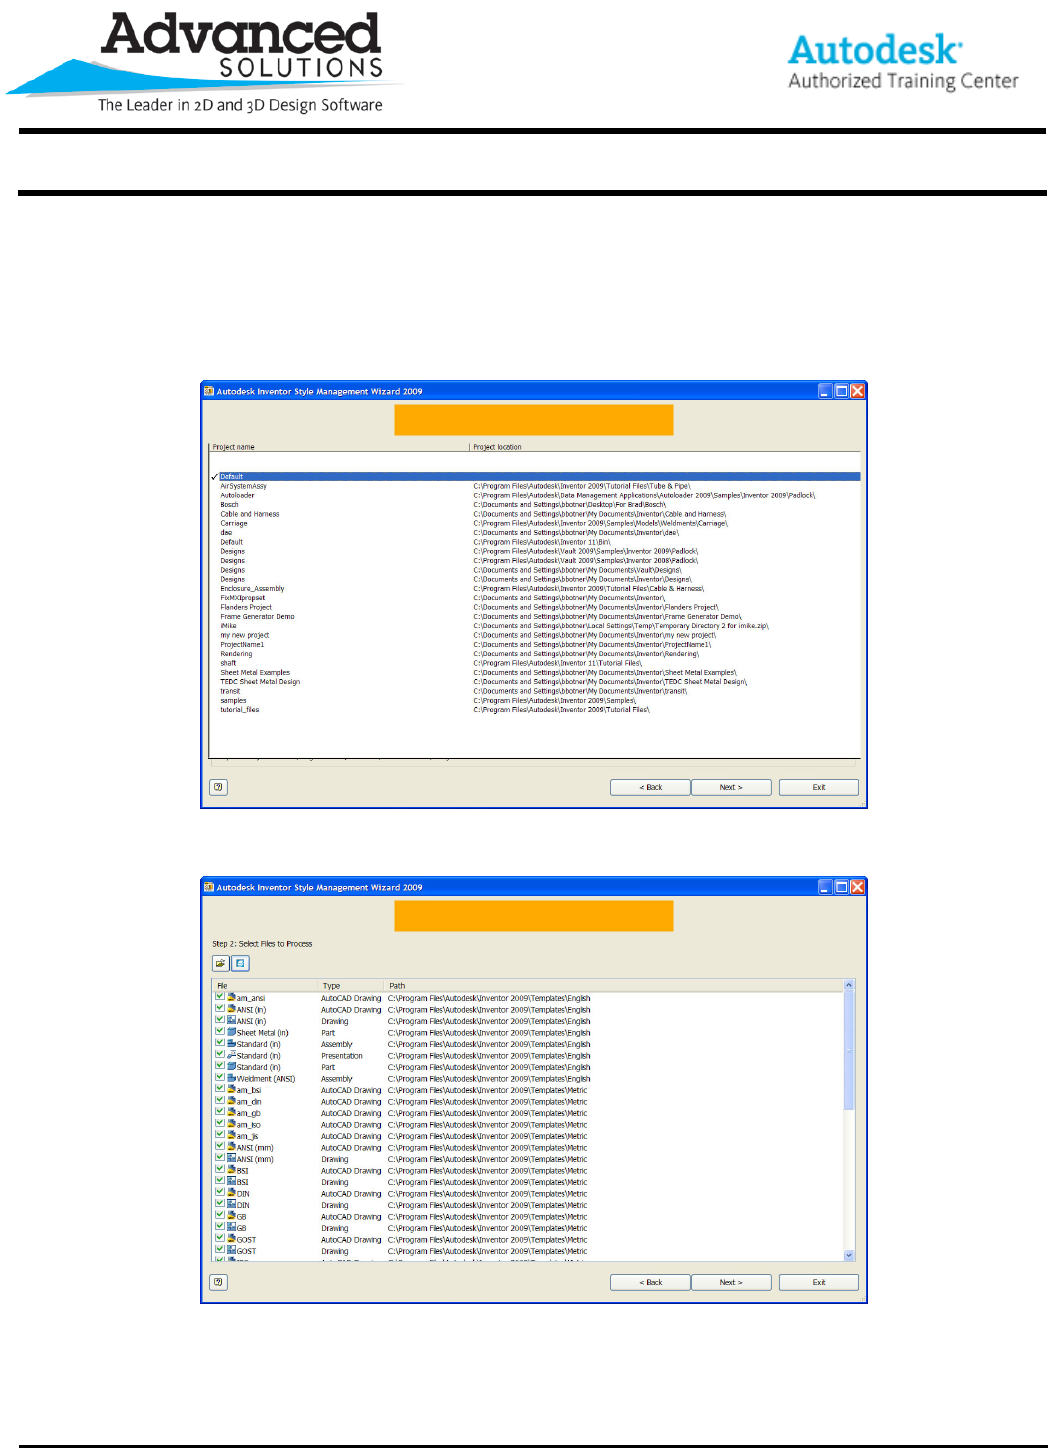Toggle the GB Drawing-type checkbox
Image resolution: width=1048 pixels, height=1448 pixels.
click(220, 1228)
